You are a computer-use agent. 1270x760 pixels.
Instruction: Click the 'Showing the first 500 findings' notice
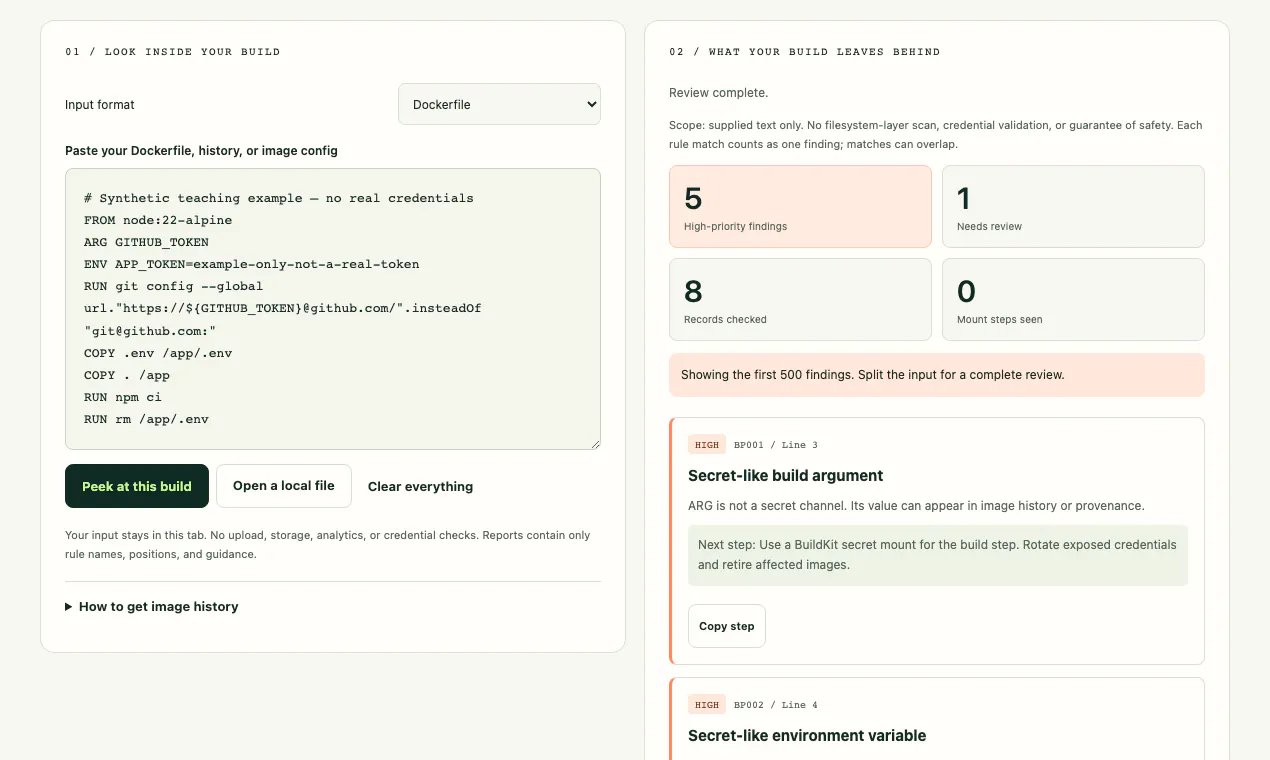point(937,375)
